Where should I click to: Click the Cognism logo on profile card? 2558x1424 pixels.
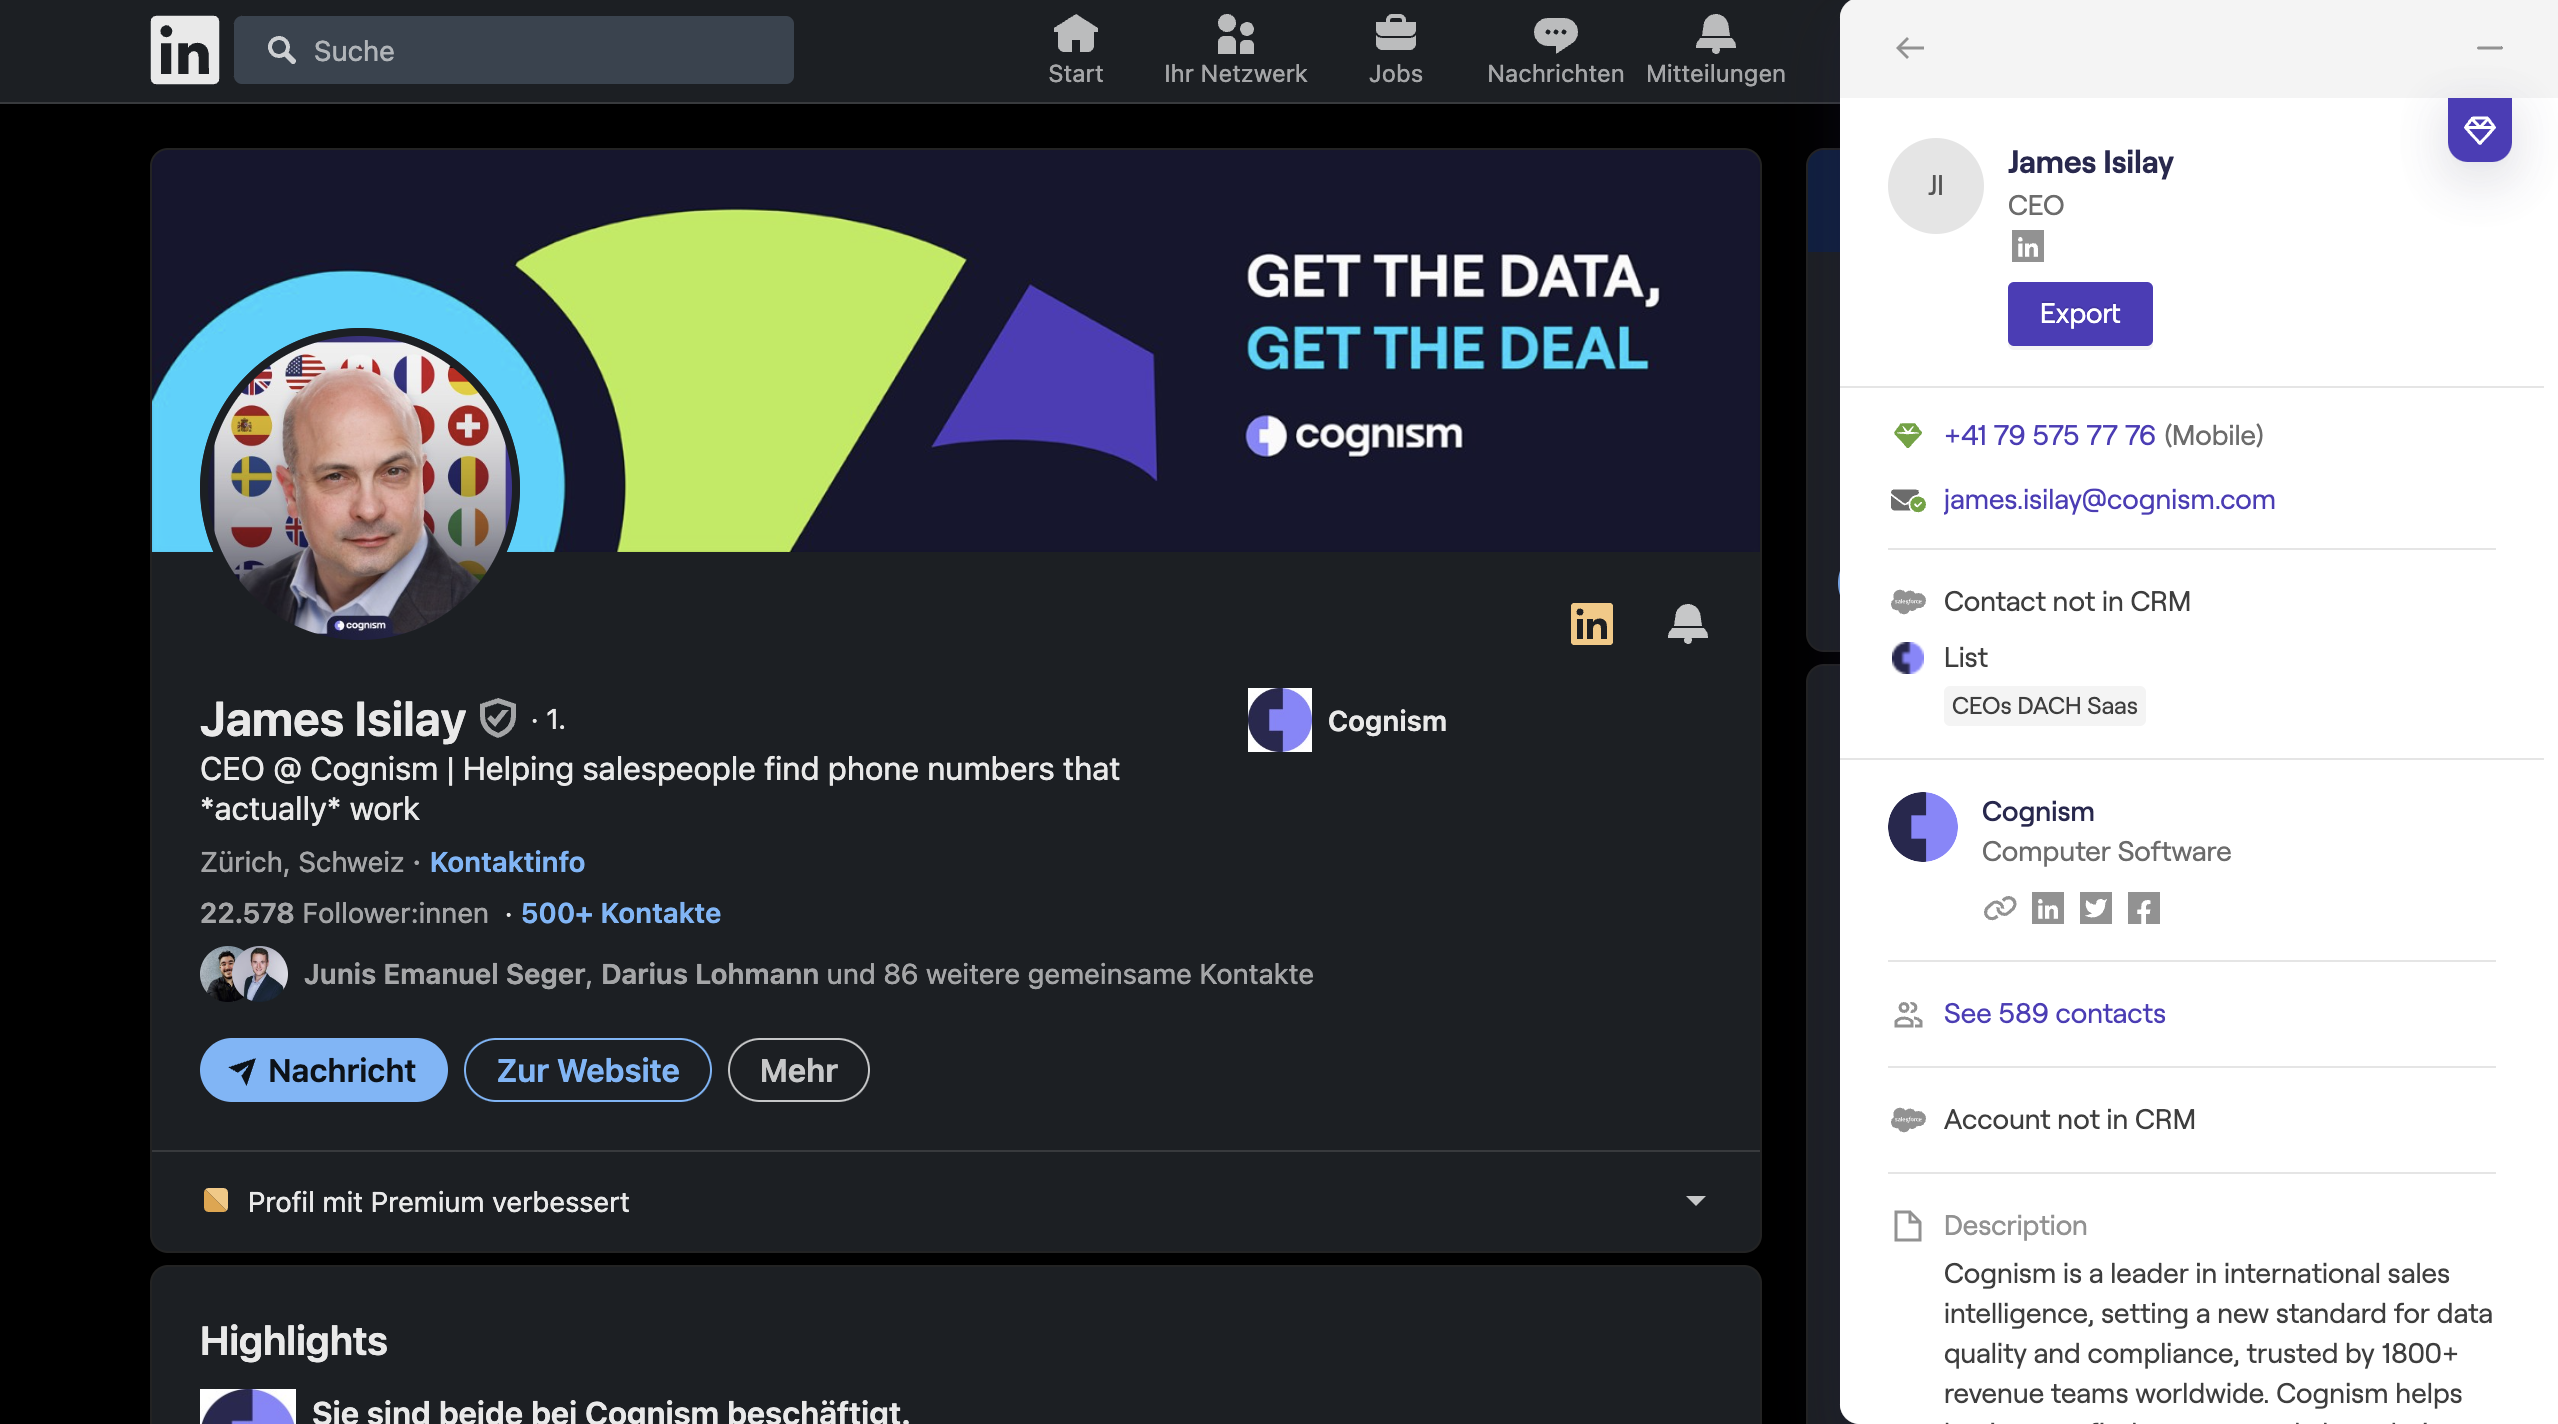1280,720
